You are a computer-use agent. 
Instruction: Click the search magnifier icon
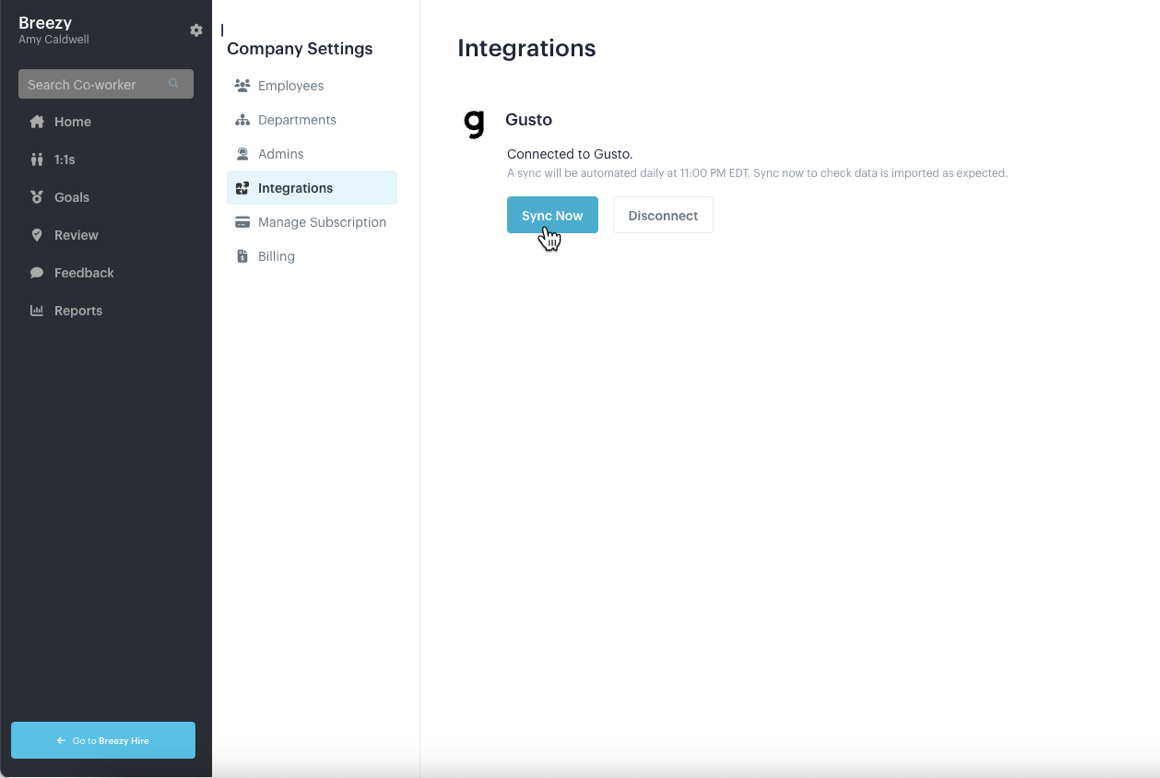[x=173, y=84]
